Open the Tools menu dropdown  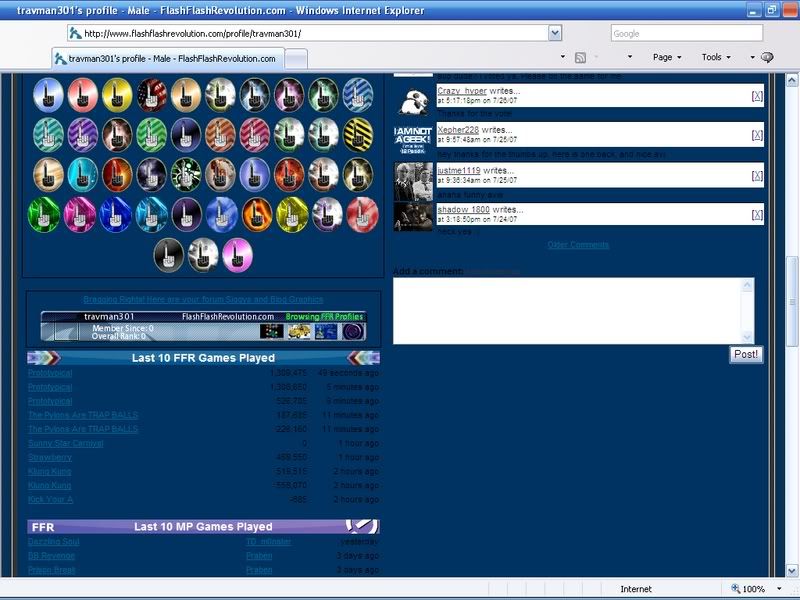[x=715, y=57]
